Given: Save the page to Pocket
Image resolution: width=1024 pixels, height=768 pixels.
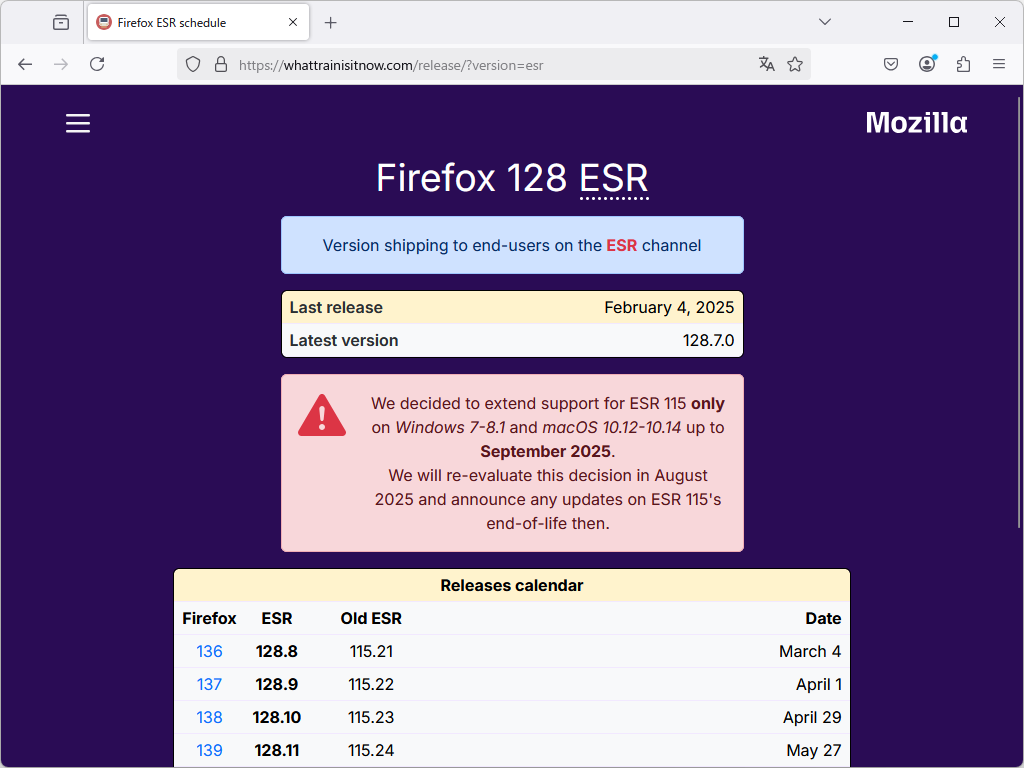Looking at the screenshot, I should coord(890,64).
